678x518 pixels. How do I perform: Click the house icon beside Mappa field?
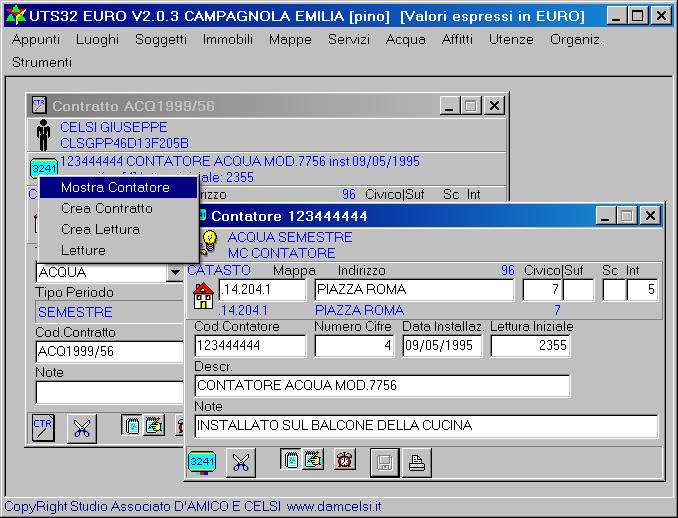(203, 295)
